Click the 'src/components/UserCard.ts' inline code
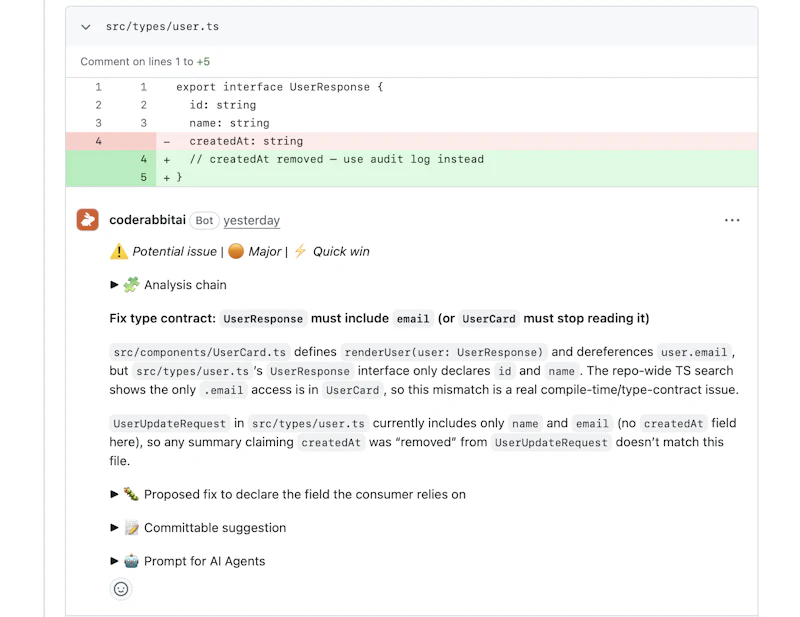 click(x=199, y=352)
